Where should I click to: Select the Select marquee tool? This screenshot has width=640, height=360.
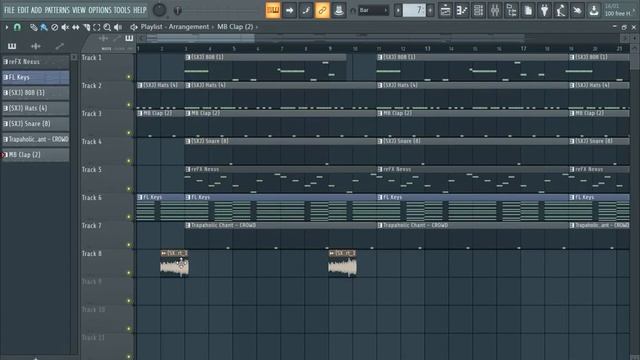coord(97,27)
